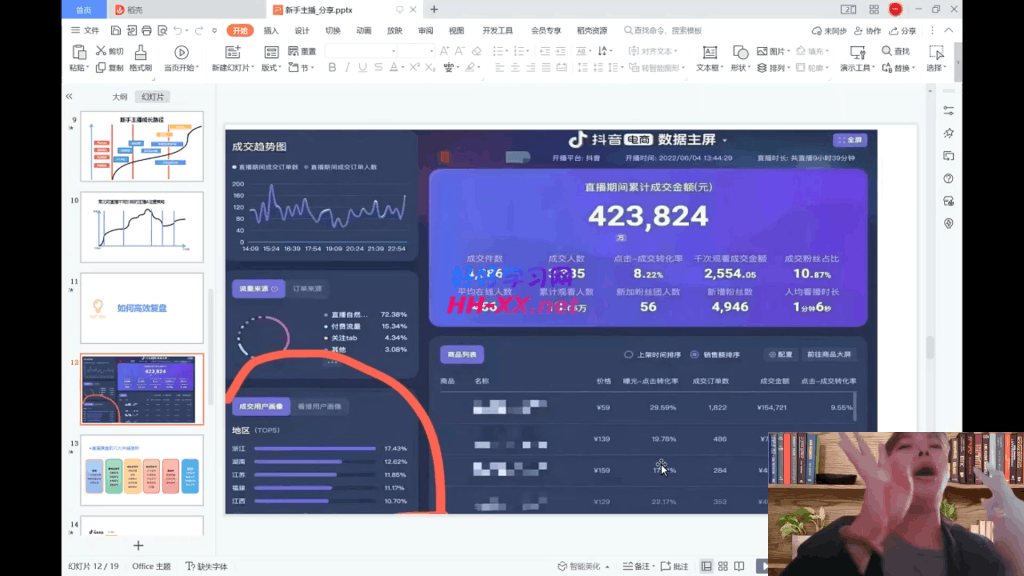Switch to the Animation (动画) ribbon tab
Viewport: 1024px width, 576px height.
[364, 31]
